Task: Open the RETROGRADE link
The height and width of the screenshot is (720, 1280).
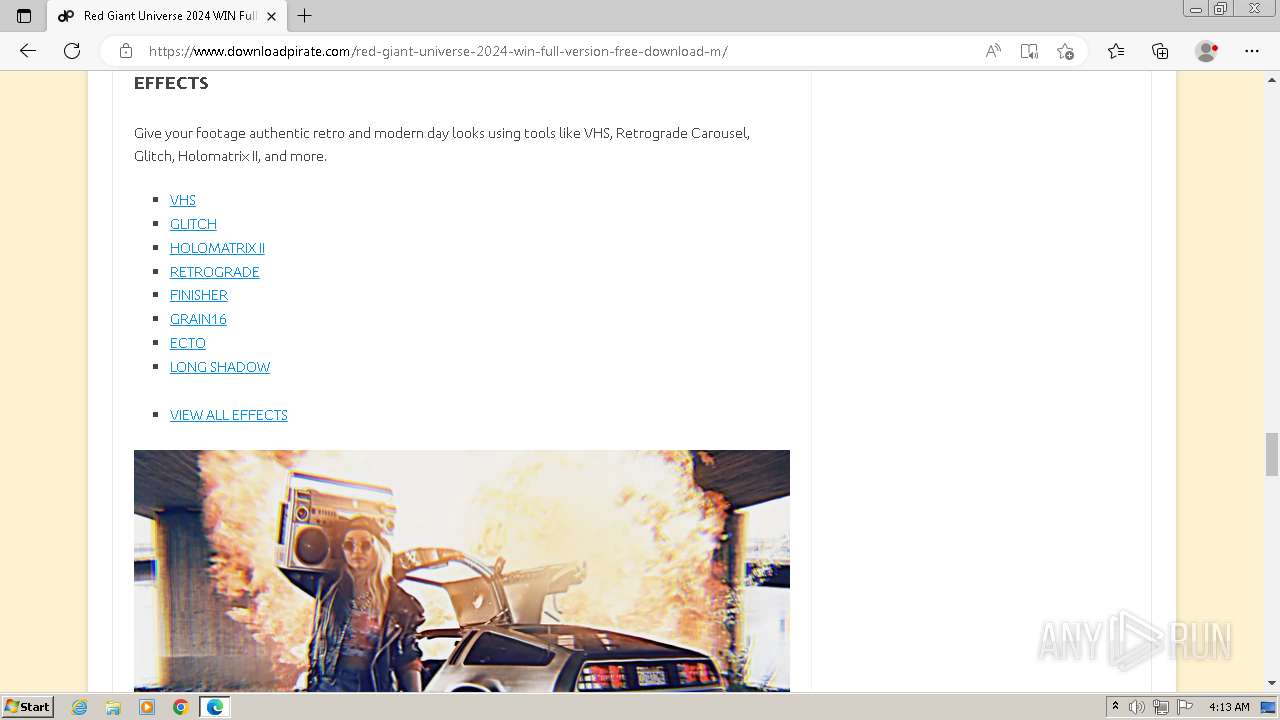Action: [x=215, y=272]
